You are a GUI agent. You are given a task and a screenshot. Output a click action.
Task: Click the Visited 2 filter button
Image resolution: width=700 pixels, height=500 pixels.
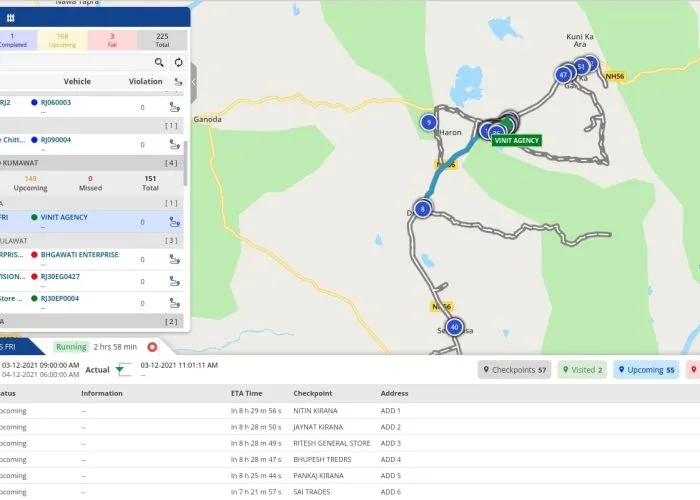pos(580,370)
